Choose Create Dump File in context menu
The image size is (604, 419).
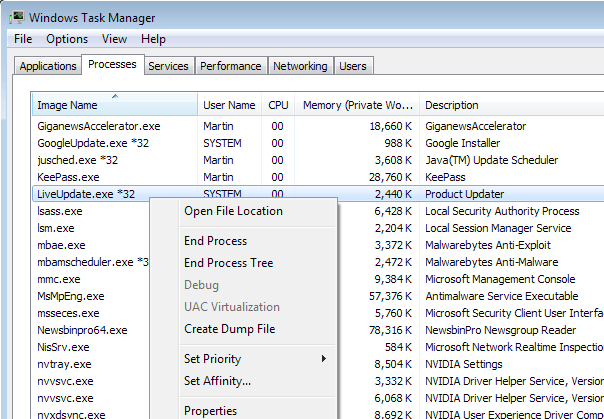[x=230, y=329]
